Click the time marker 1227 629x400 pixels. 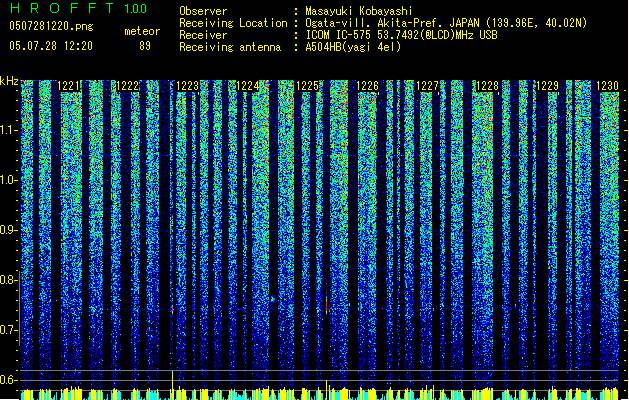[428, 86]
